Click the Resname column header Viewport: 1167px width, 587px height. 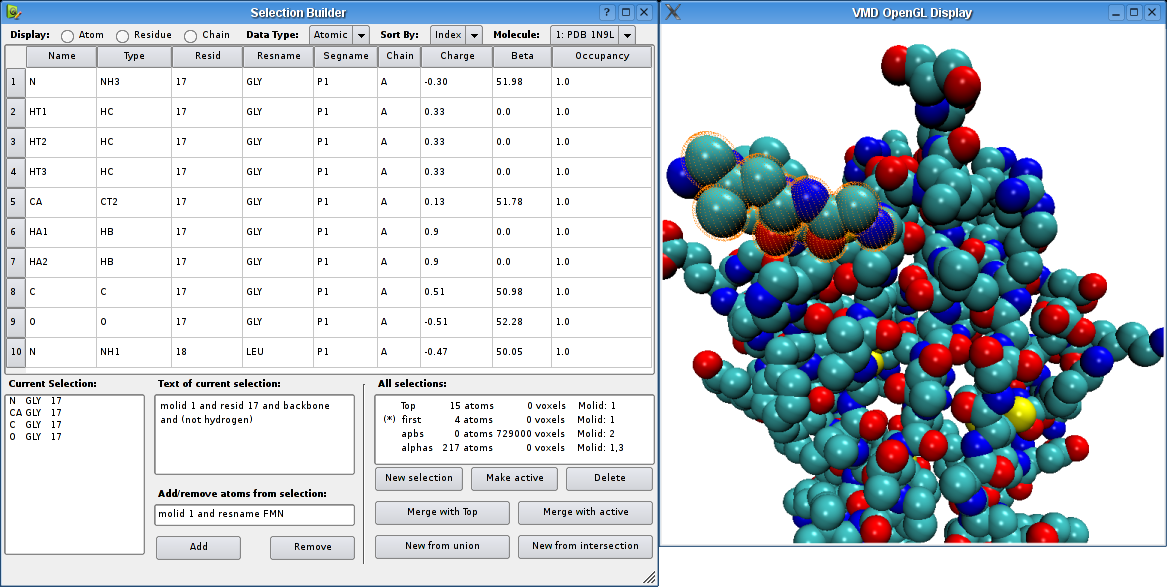tap(278, 56)
